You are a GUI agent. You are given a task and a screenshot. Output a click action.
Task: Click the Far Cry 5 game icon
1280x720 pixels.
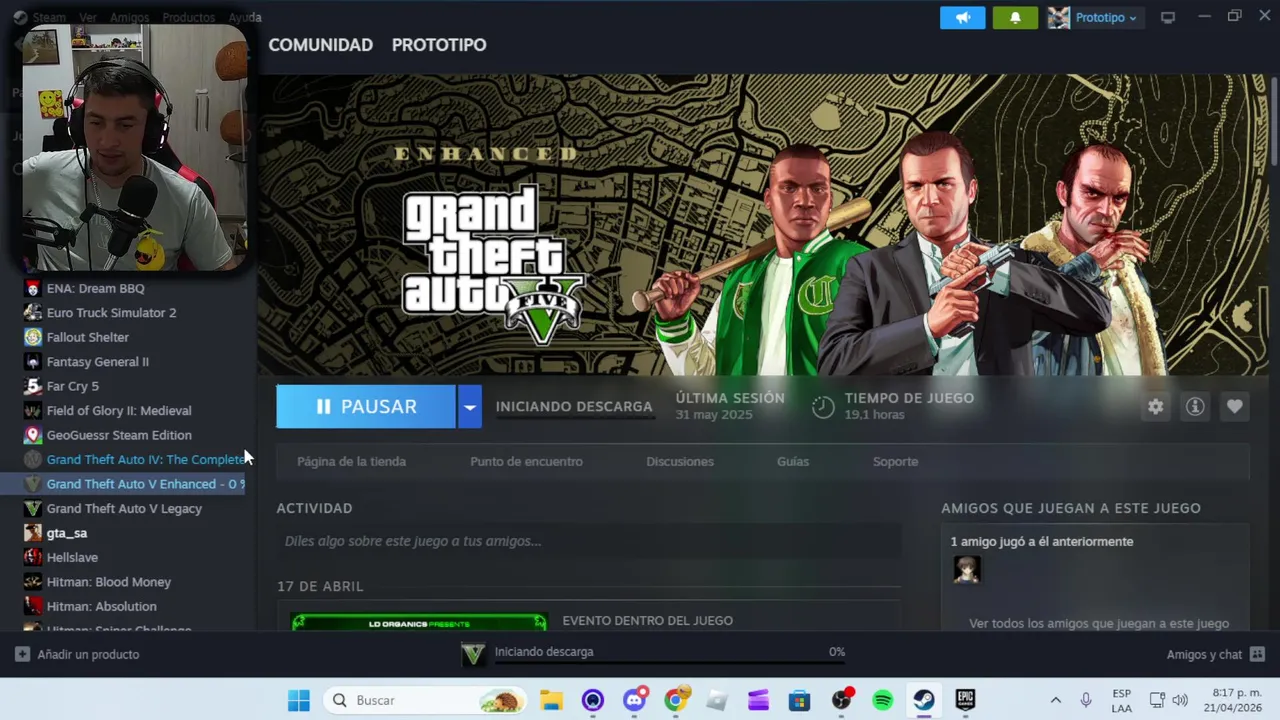pyautogui.click(x=33, y=386)
